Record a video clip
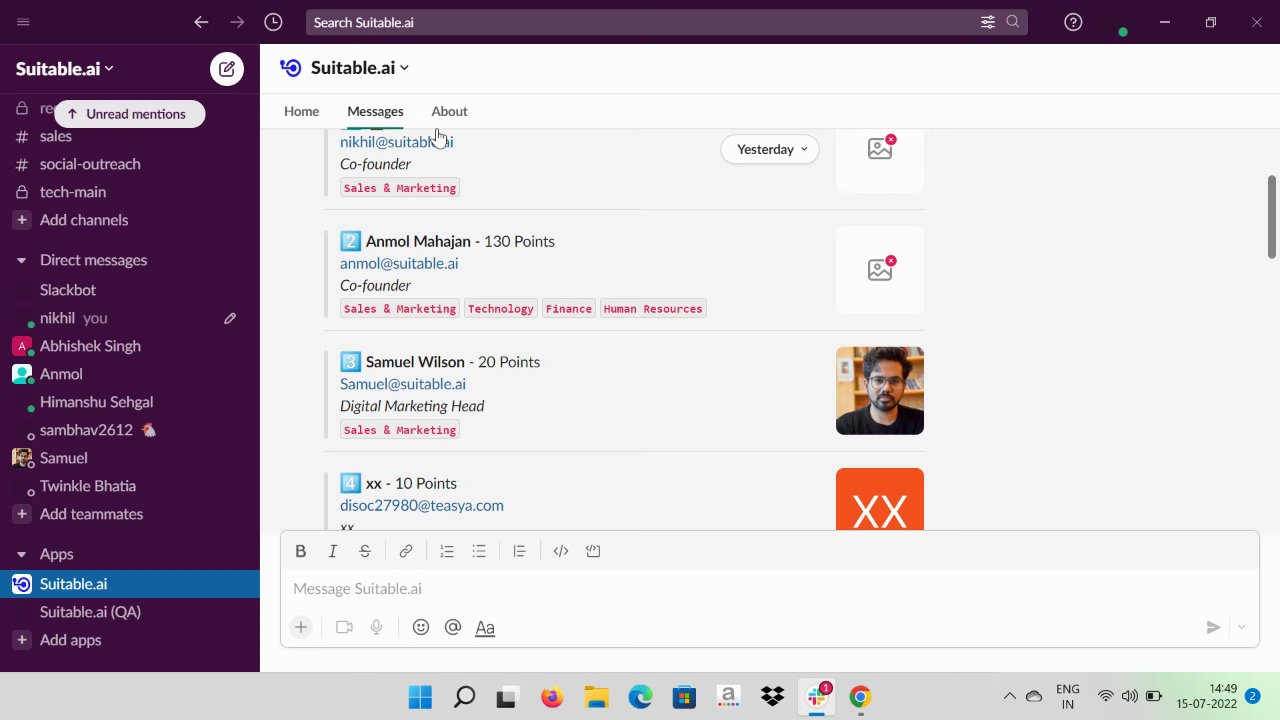This screenshot has width=1280, height=720. tap(344, 627)
